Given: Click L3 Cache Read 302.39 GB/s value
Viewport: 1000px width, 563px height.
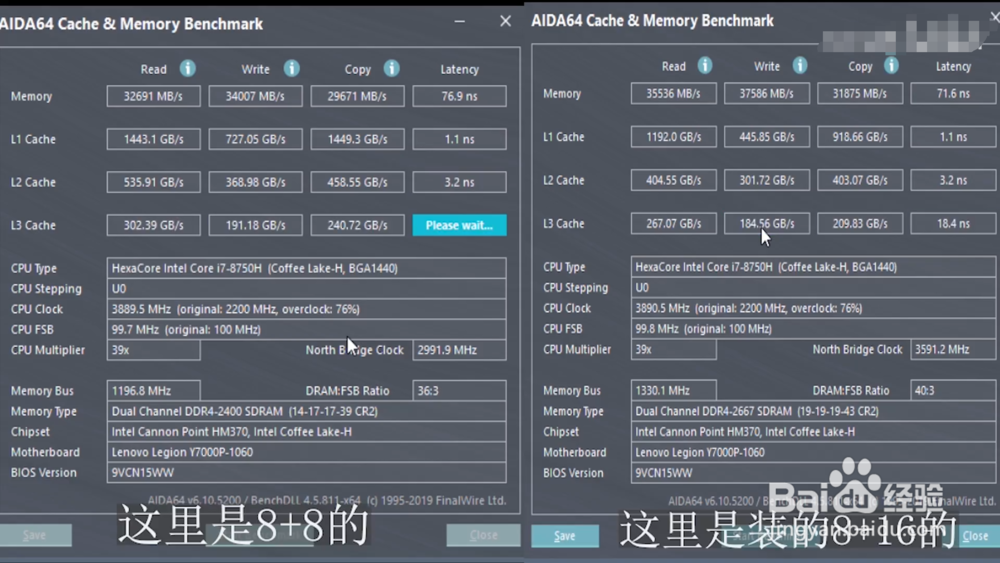Looking at the screenshot, I should click(x=153, y=225).
